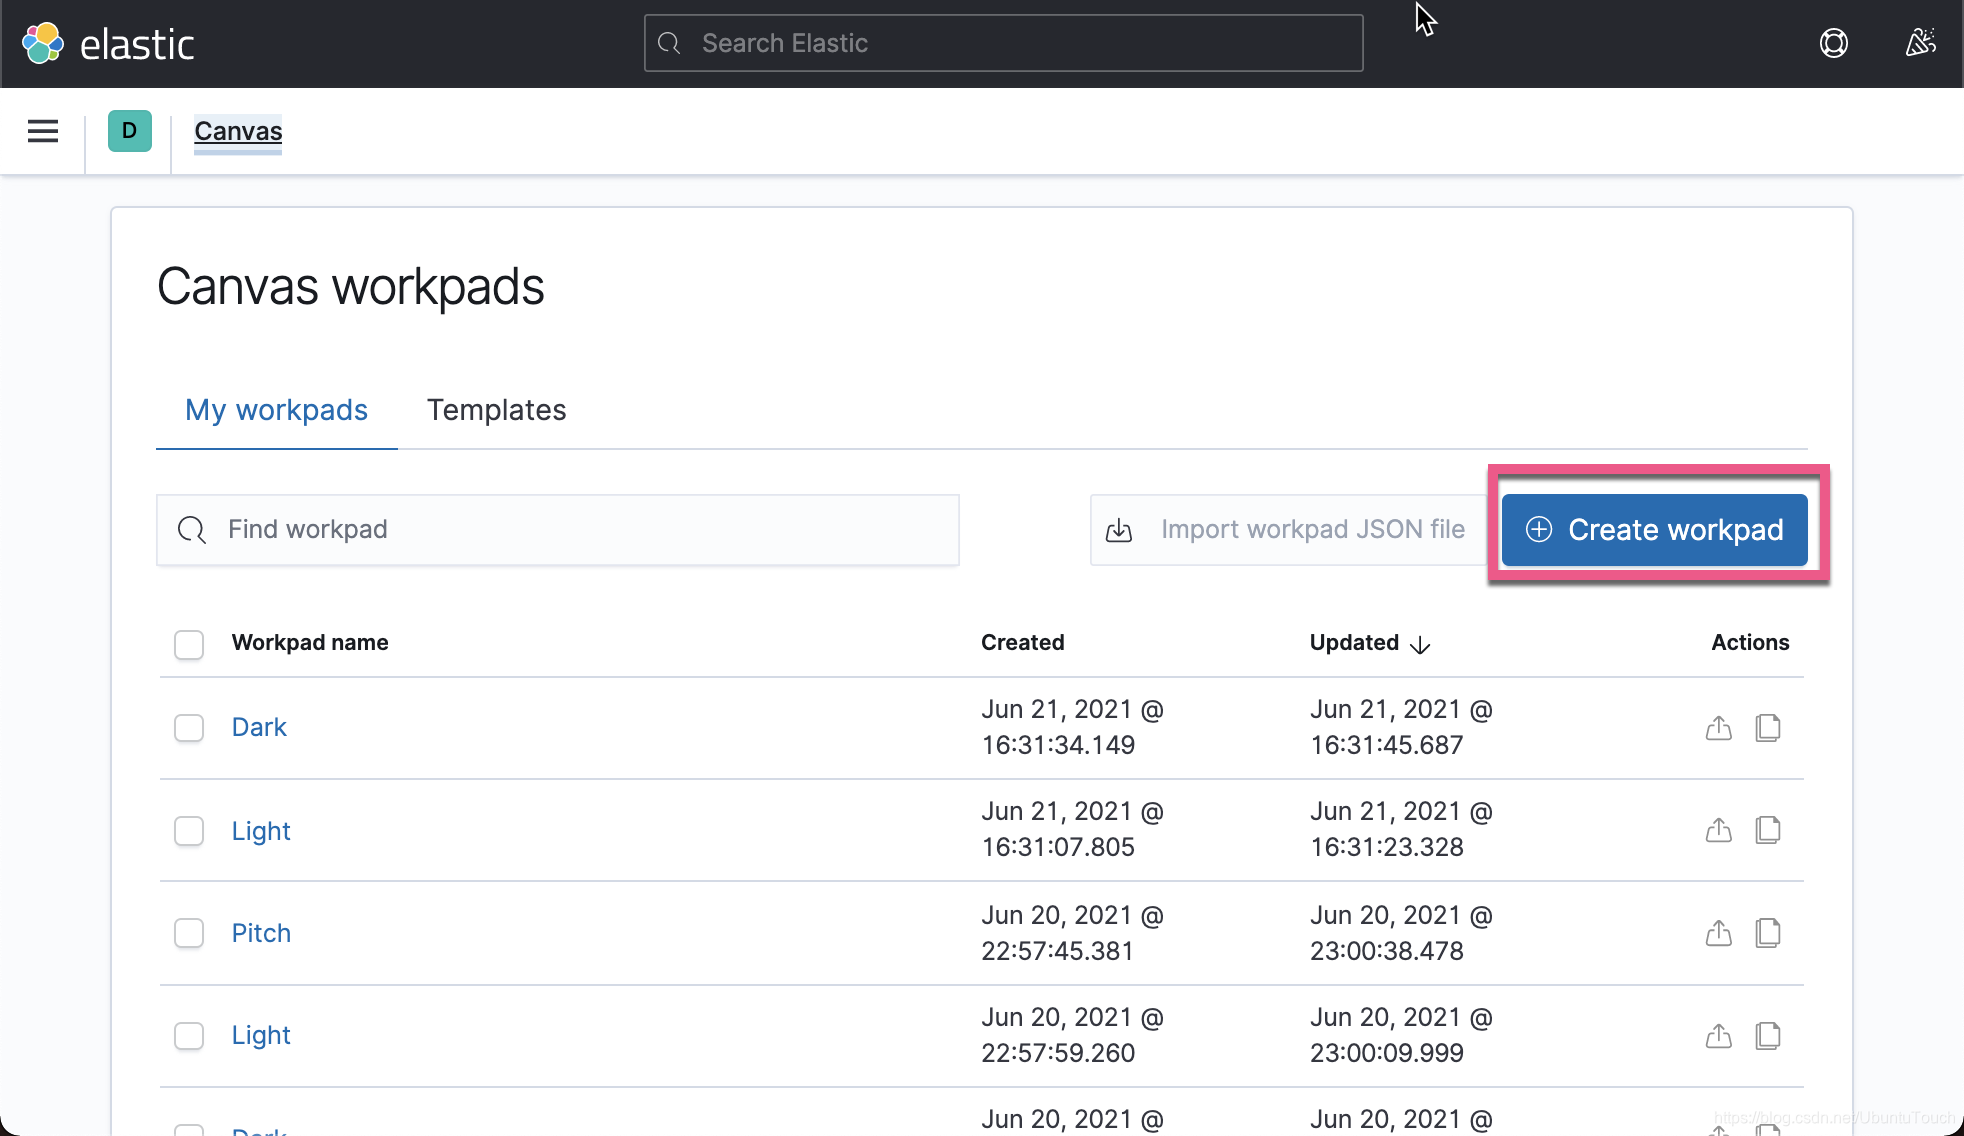The image size is (1964, 1136).
Task: Toggle the checkbox for Dark workpad
Action: pyautogui.click(x=189, y=728)
